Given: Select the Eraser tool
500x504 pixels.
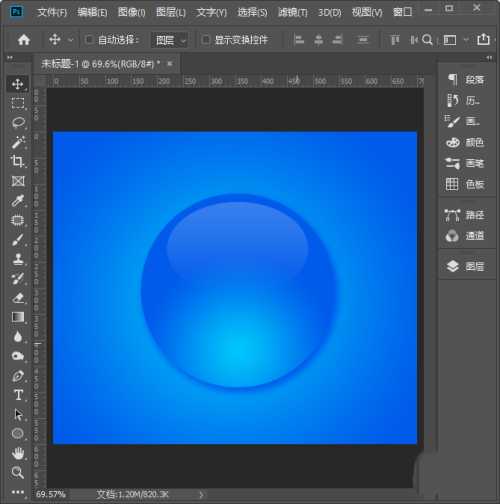Looking at the screenshot, I should click(18, 298).
